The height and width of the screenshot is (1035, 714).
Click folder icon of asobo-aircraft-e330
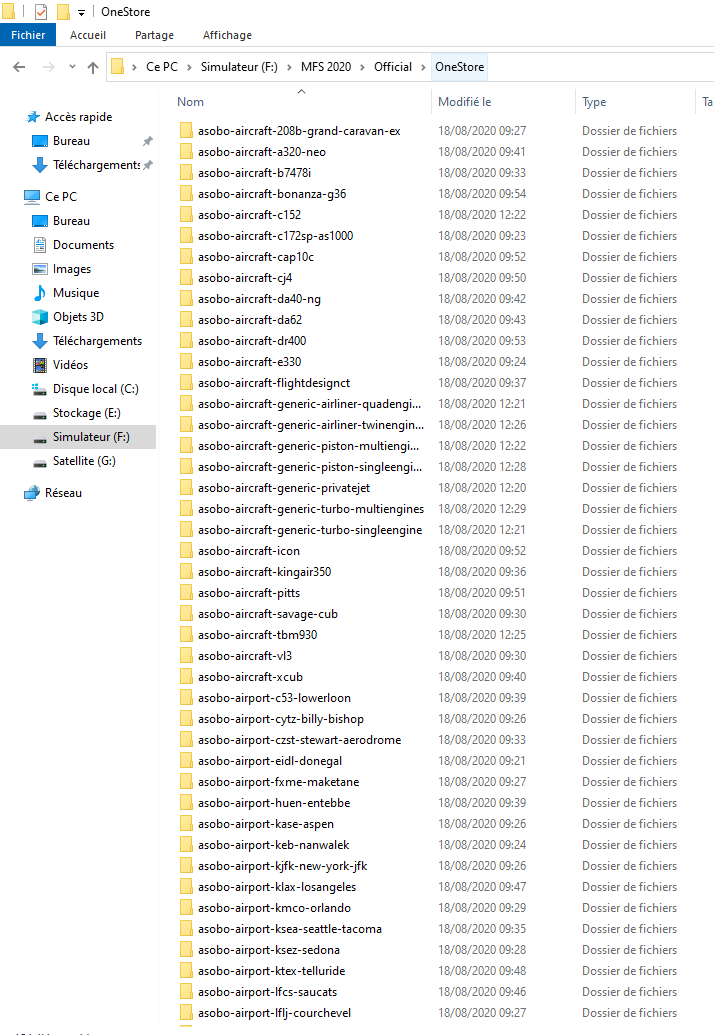point(186,362)
